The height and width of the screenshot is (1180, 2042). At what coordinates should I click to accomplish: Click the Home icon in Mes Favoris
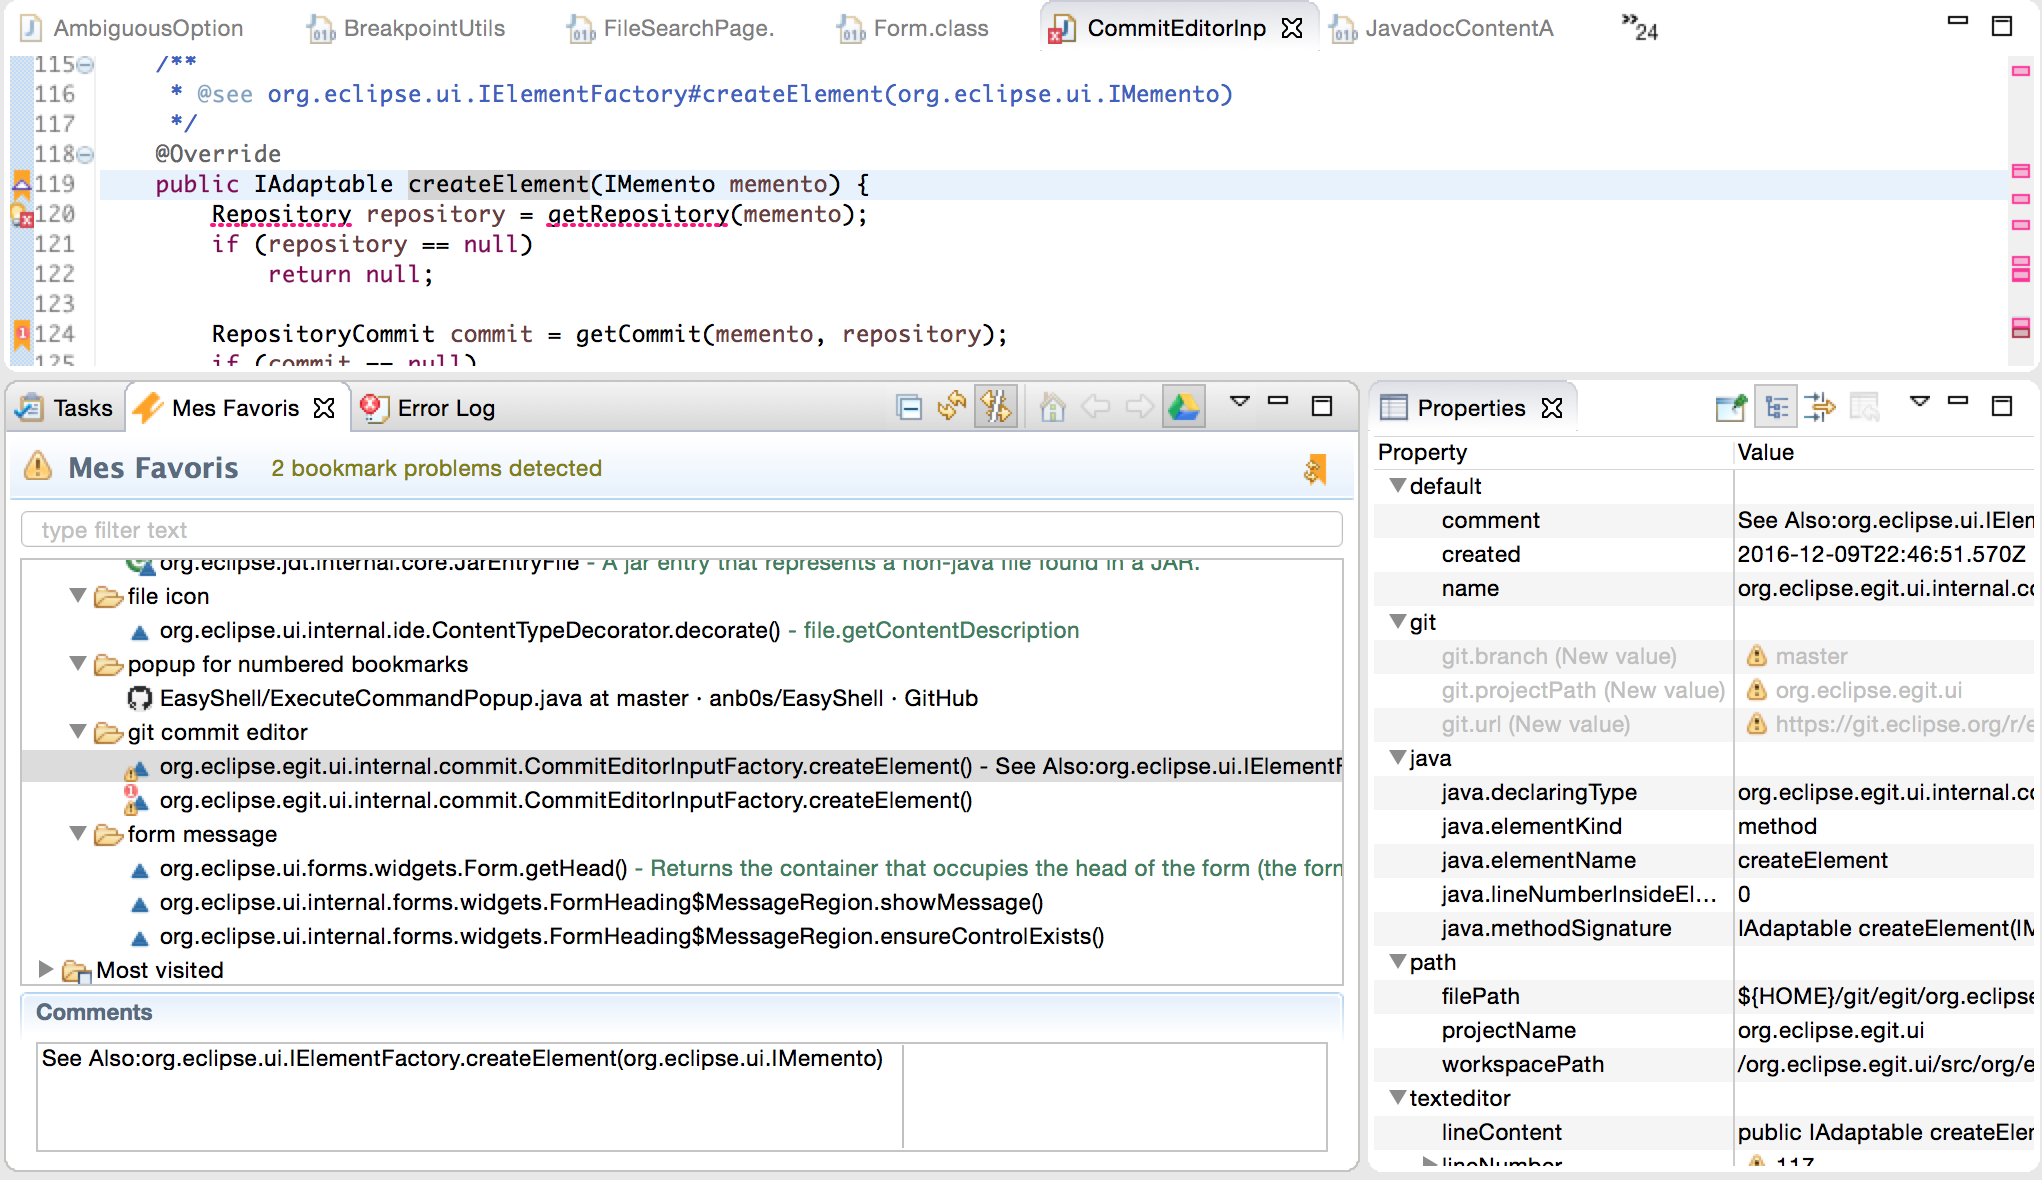[1052, 407]
